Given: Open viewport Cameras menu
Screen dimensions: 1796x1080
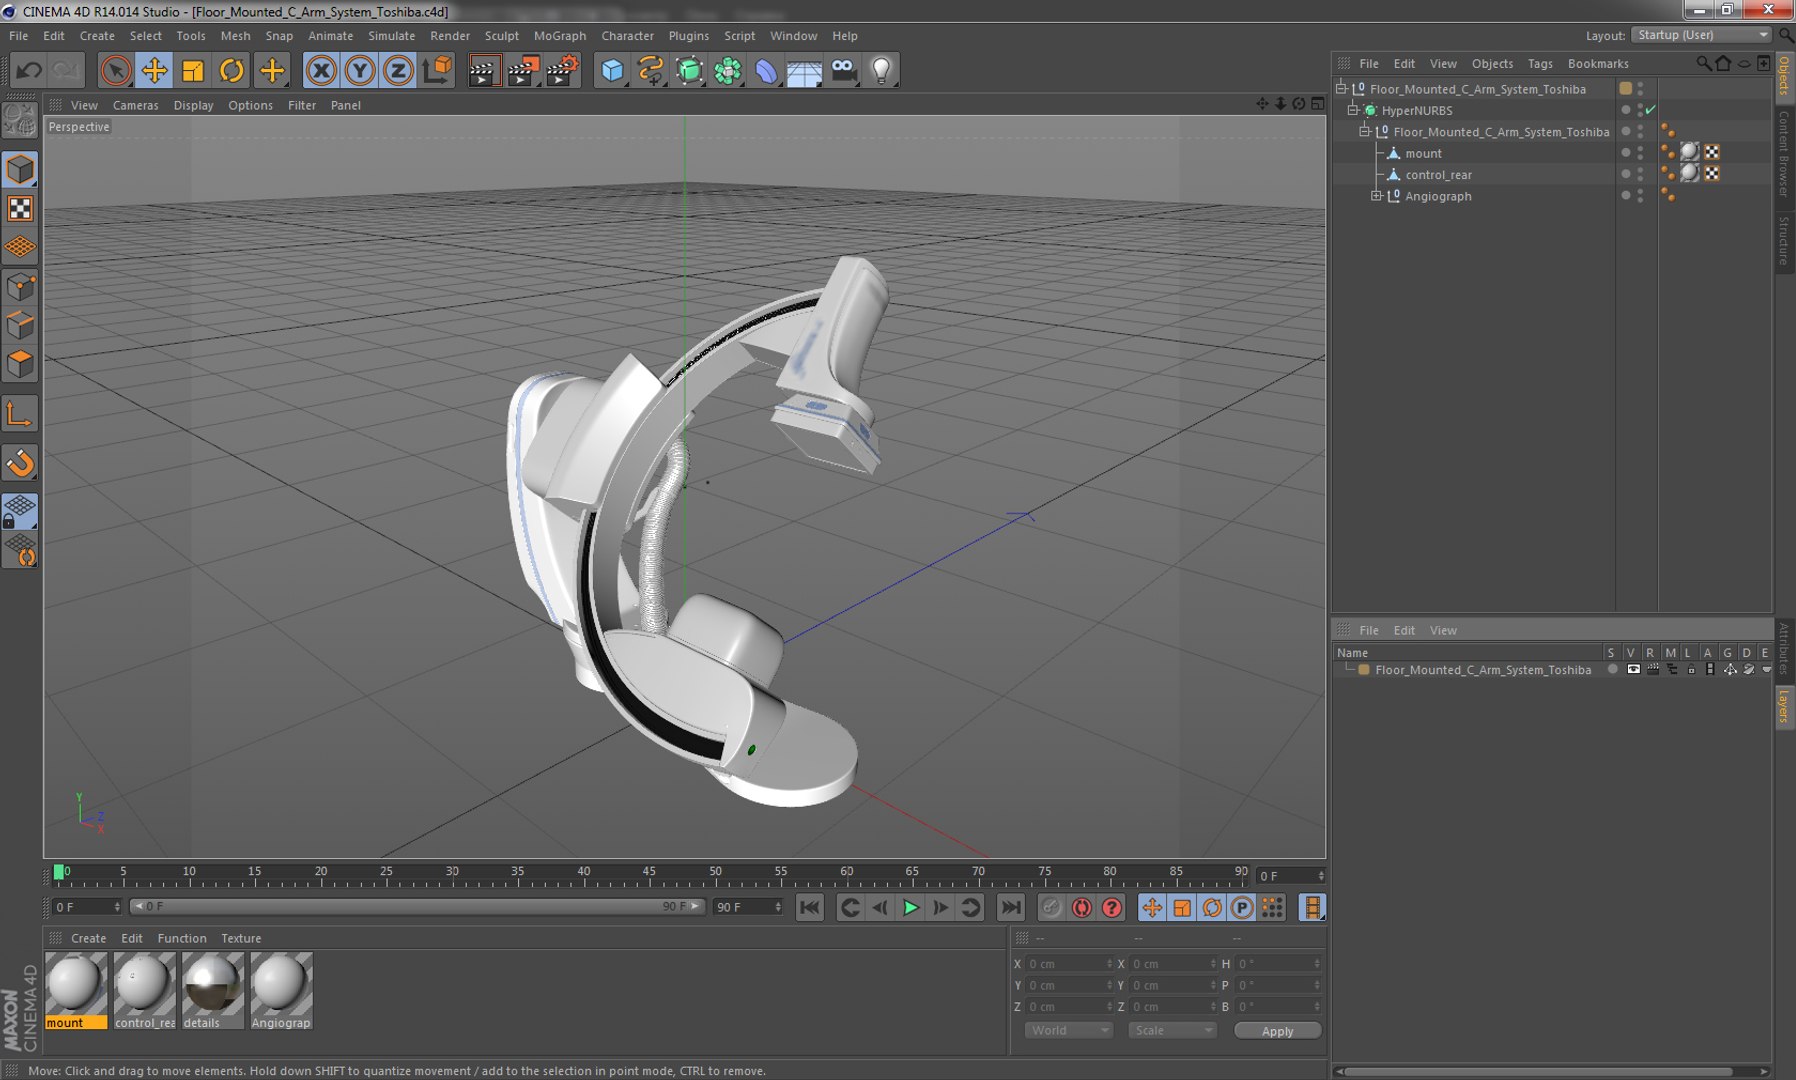Looking at the screenshot, I should [135, 105].
